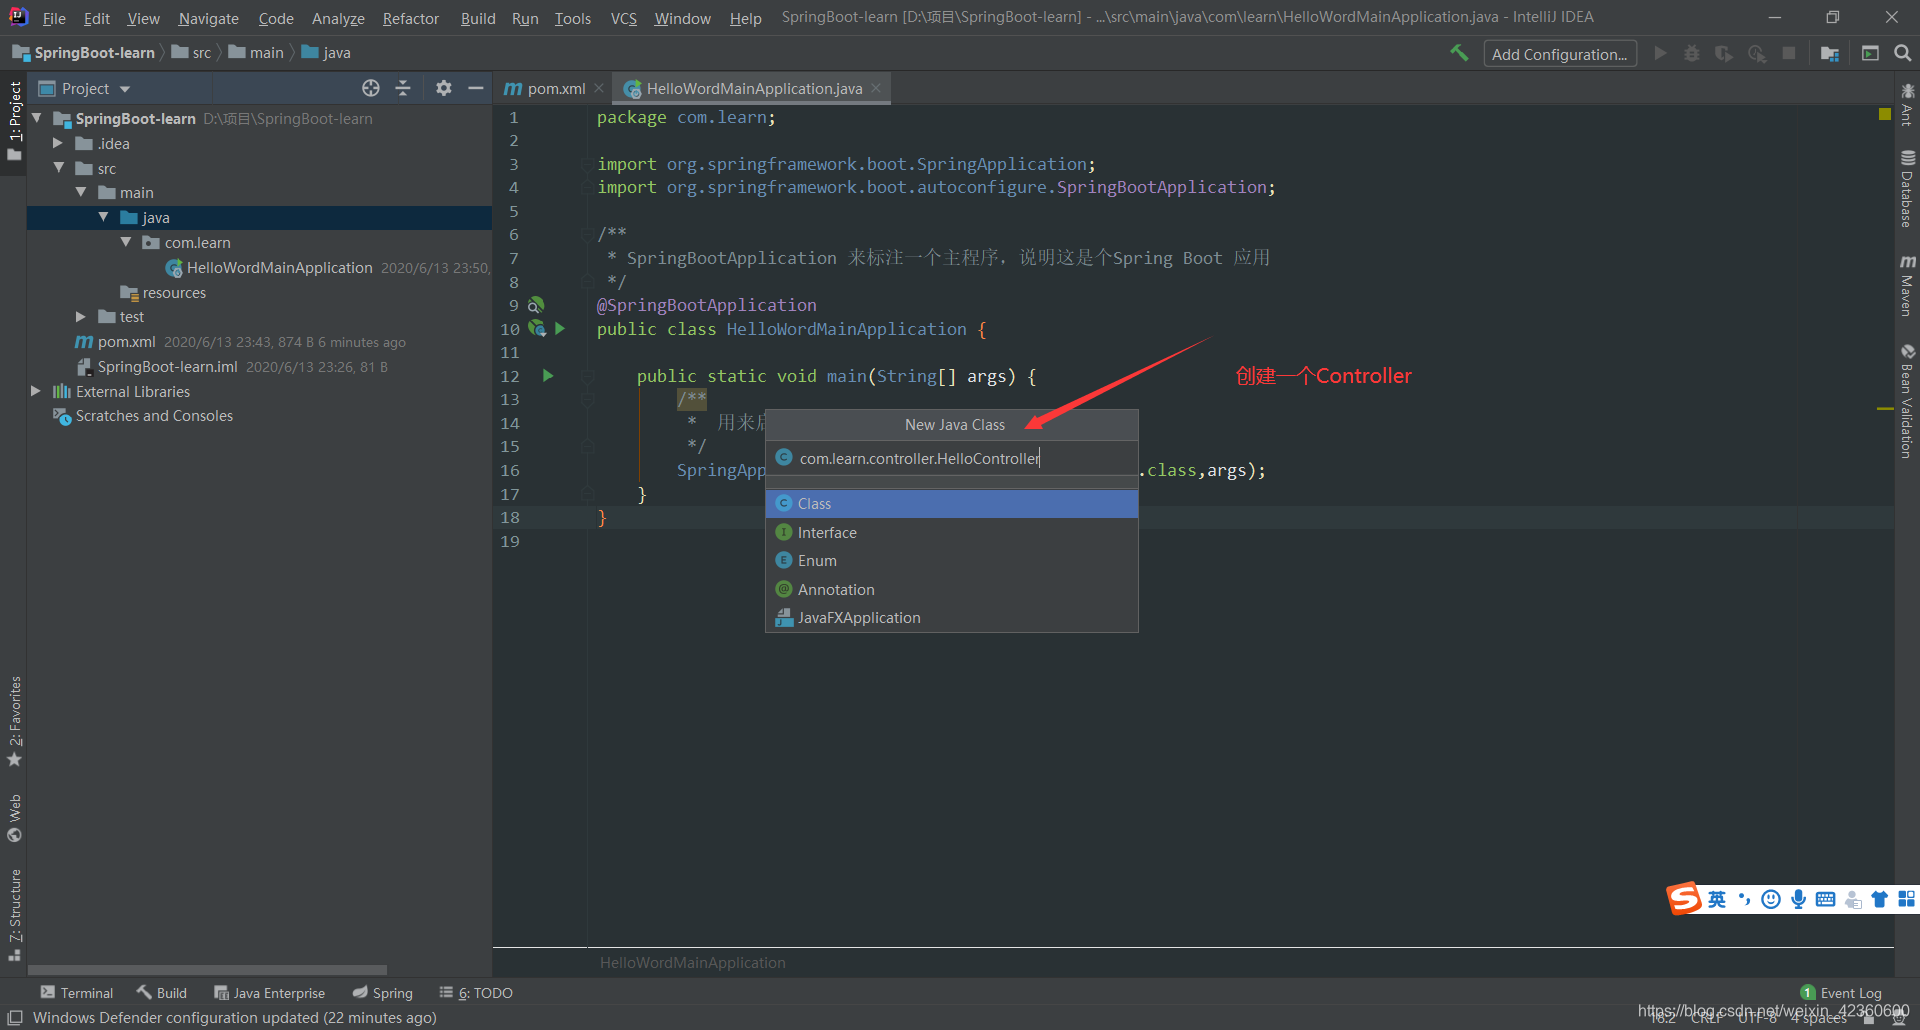This screenshot has width=1920, height=1030.
Task: Click Add Configuration button
Action: pos(1559,54)
